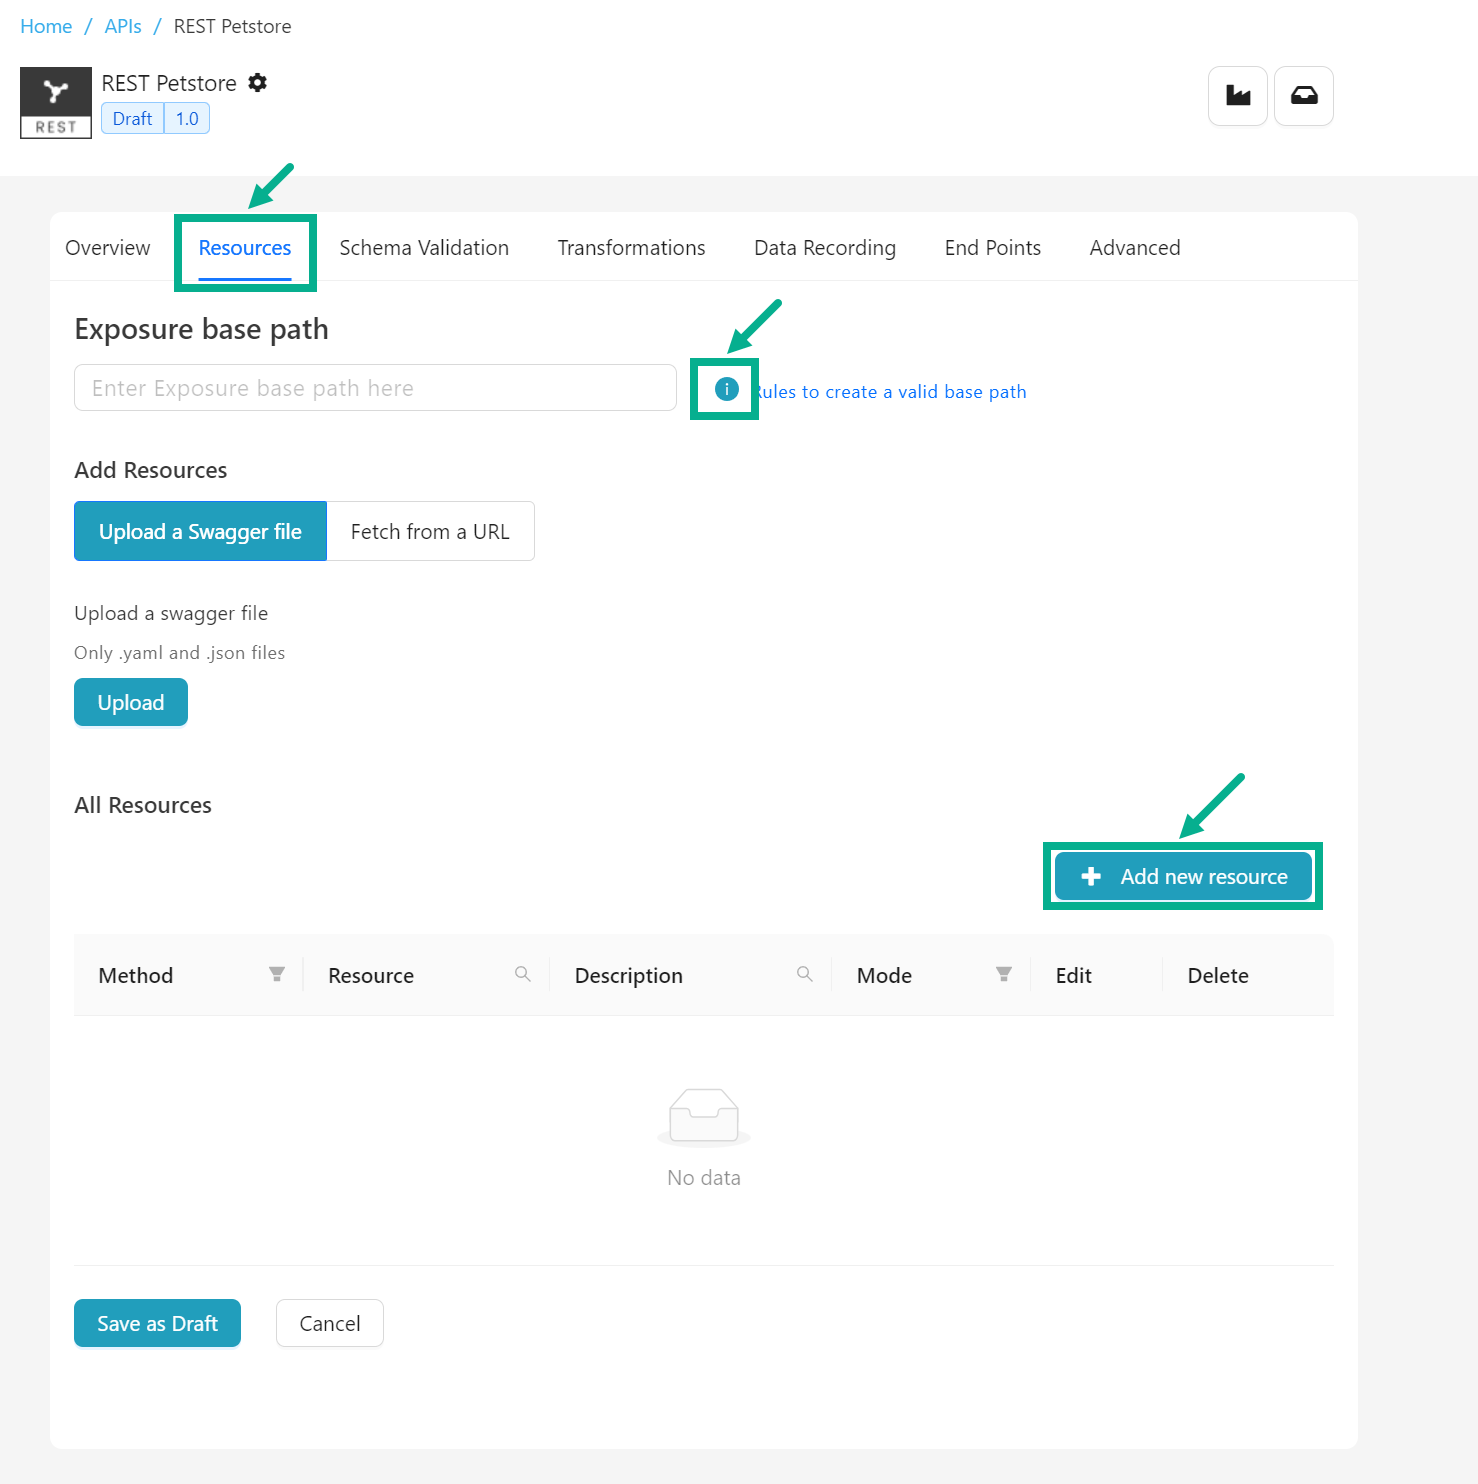Click the APIs breadcrumb link

coord(123,26)
